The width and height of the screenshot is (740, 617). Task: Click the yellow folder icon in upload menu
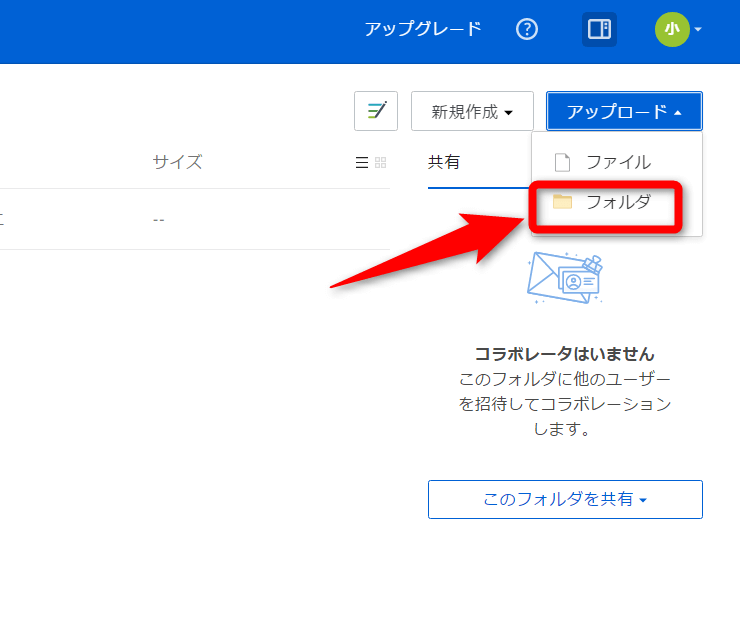click(562, 202)
